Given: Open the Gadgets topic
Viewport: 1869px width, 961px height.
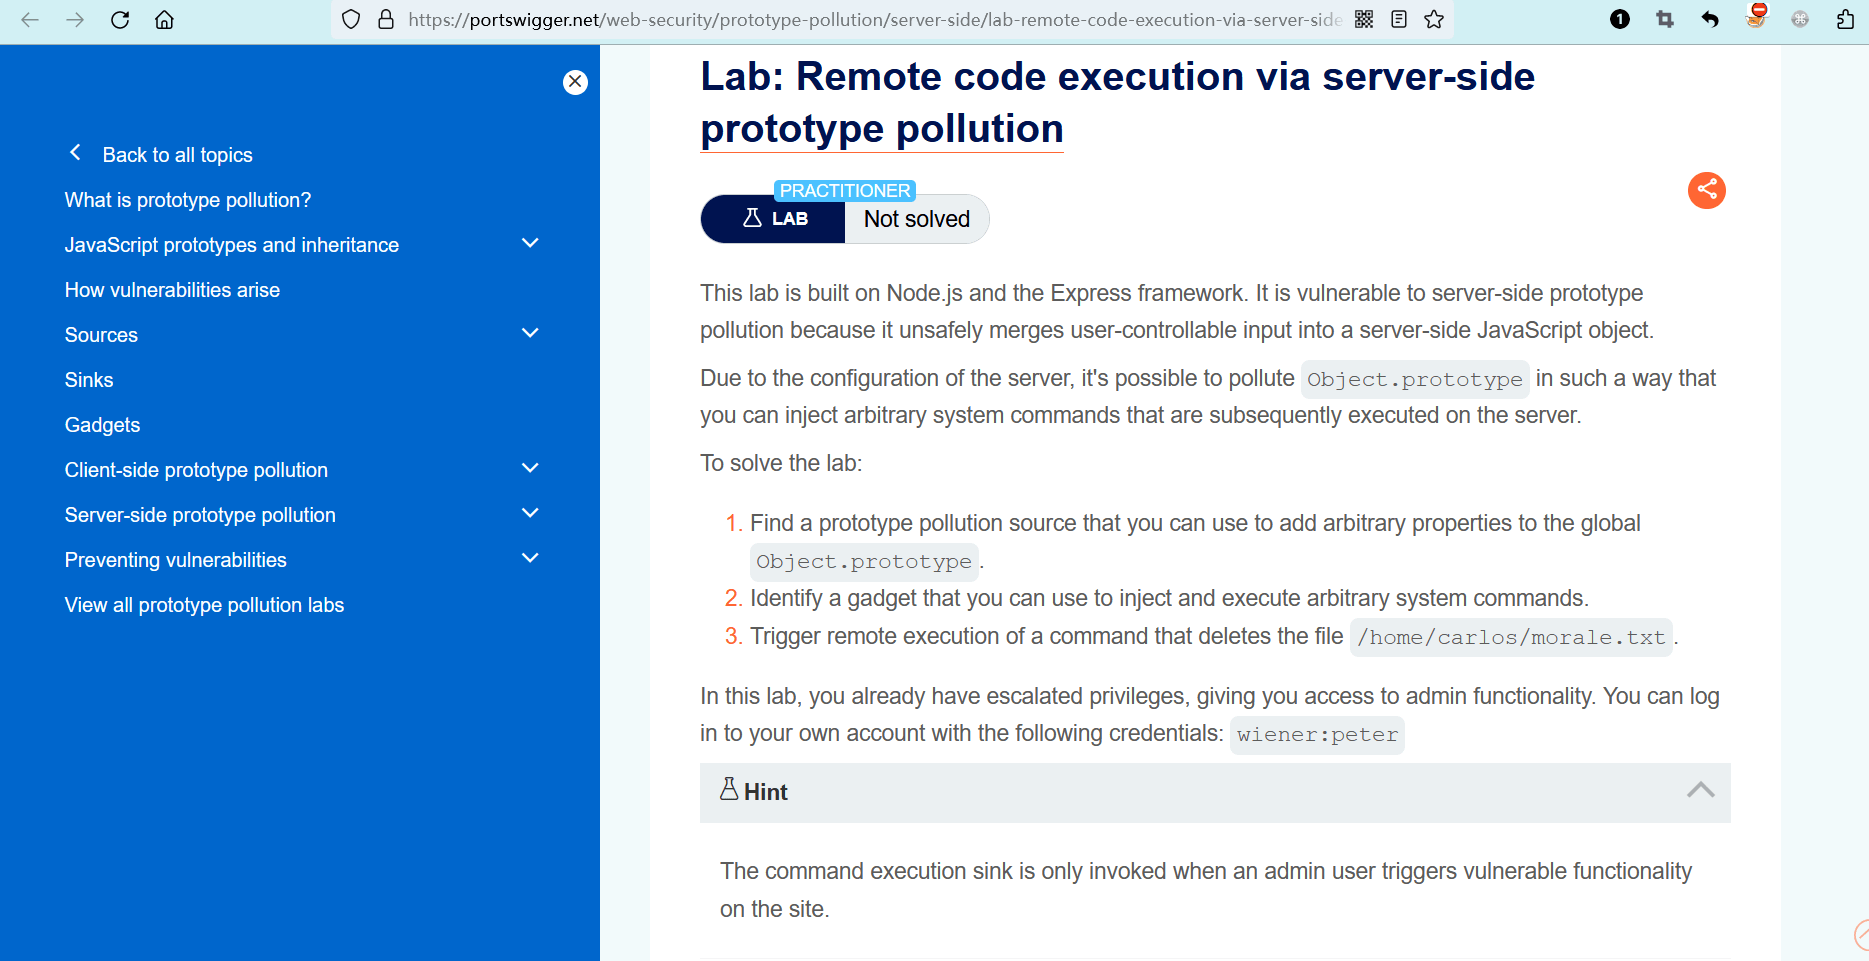Looking at the screenshot, I should click(x=102, y=425).
